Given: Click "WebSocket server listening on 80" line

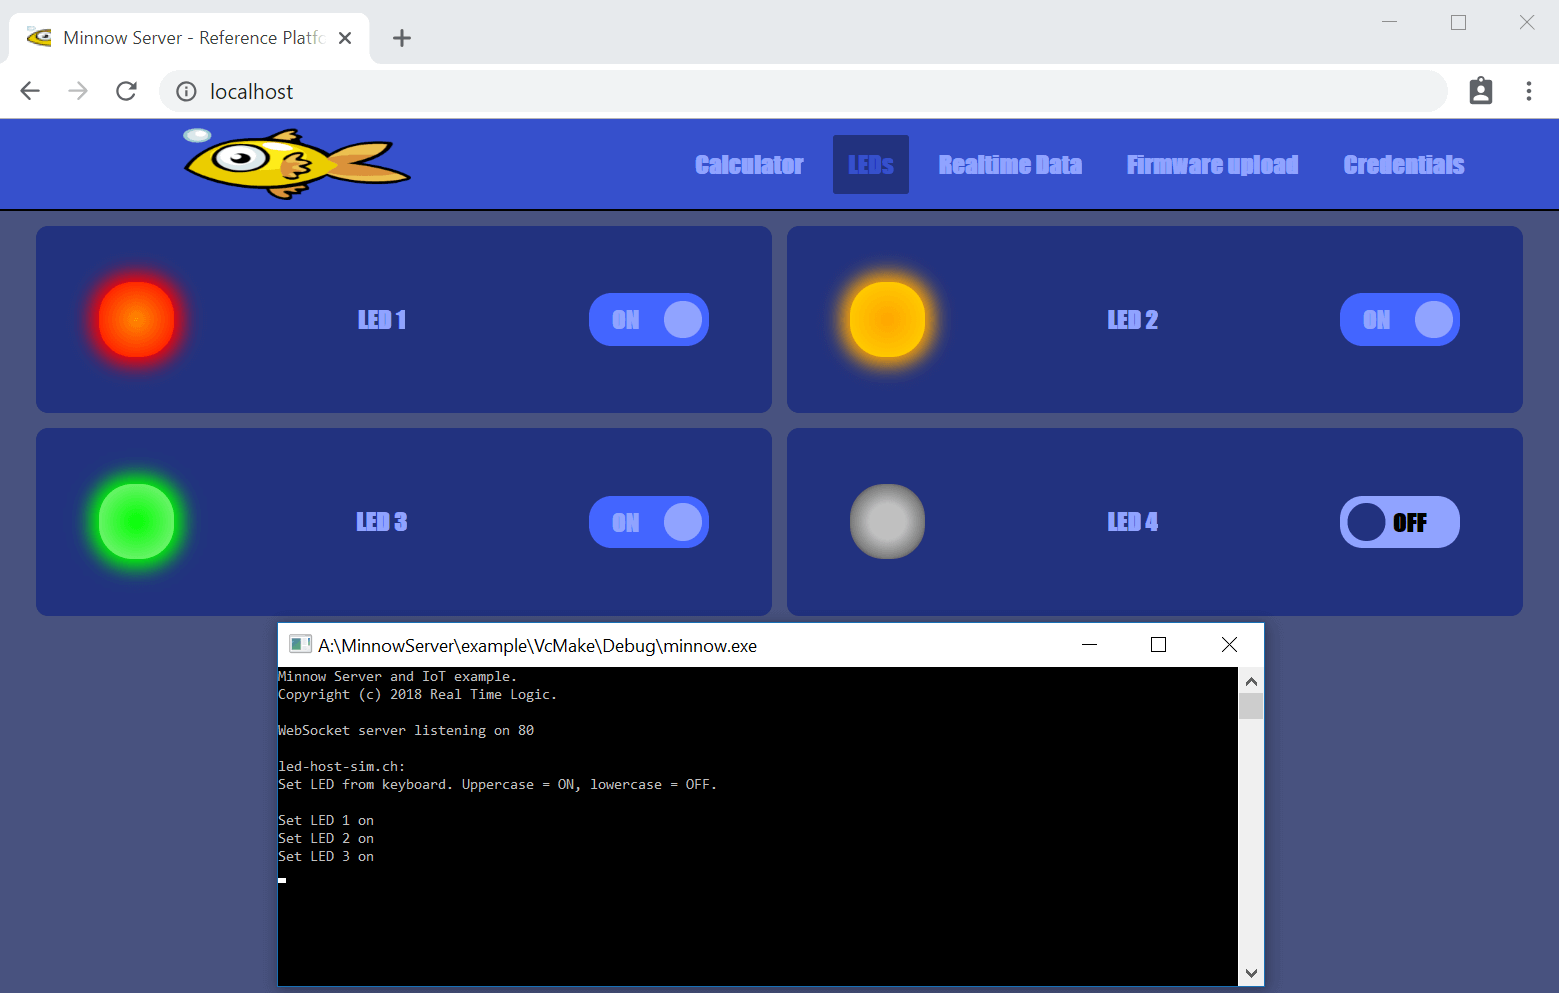Looking at the screenshot, I should click(x=406, y=731).
